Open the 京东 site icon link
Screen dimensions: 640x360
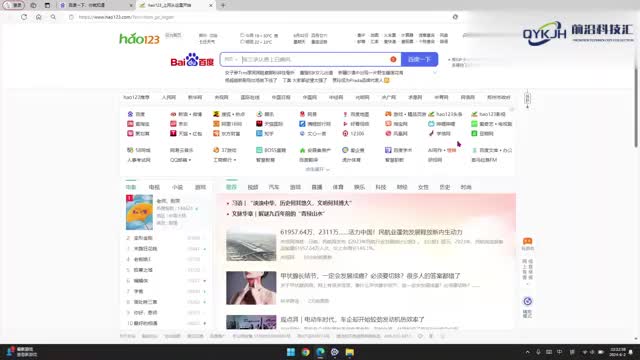(179, 124)
